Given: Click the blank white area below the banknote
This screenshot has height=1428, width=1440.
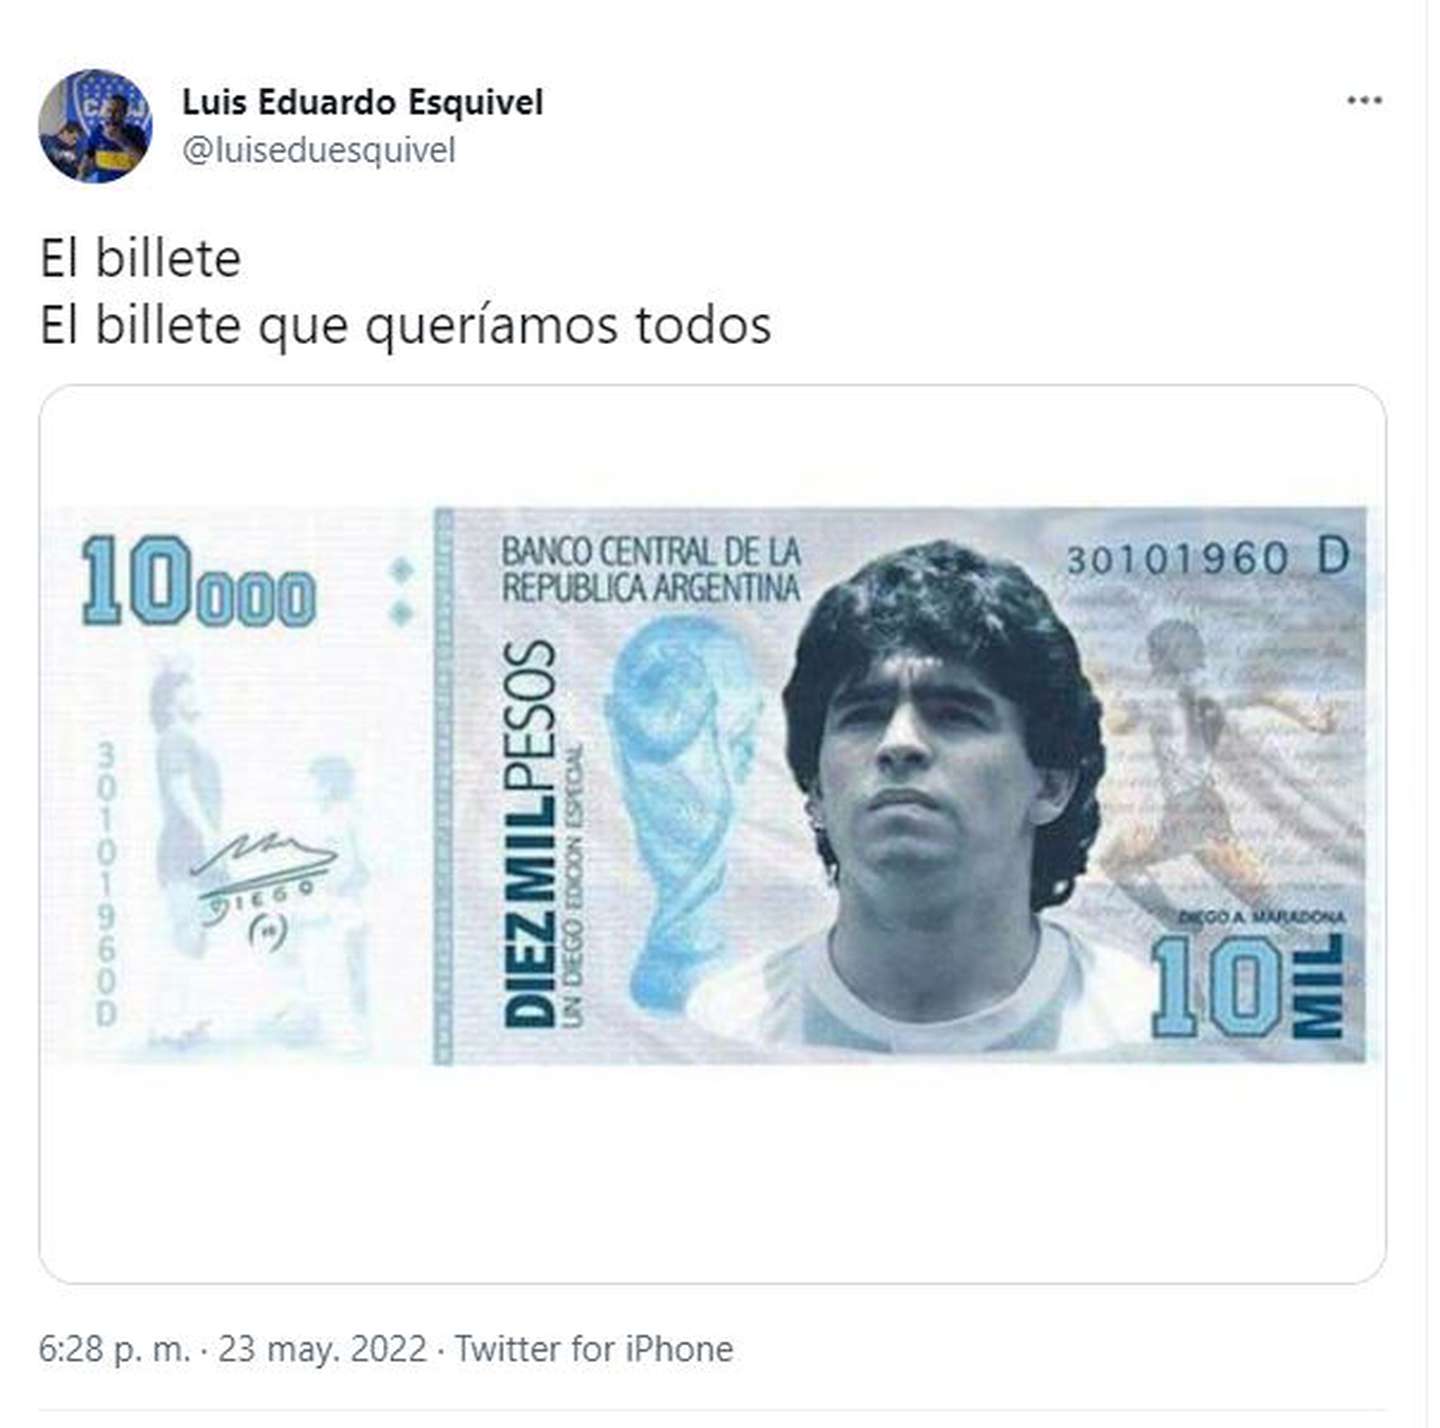Looking at the screenshot, I should point(712,1170).
